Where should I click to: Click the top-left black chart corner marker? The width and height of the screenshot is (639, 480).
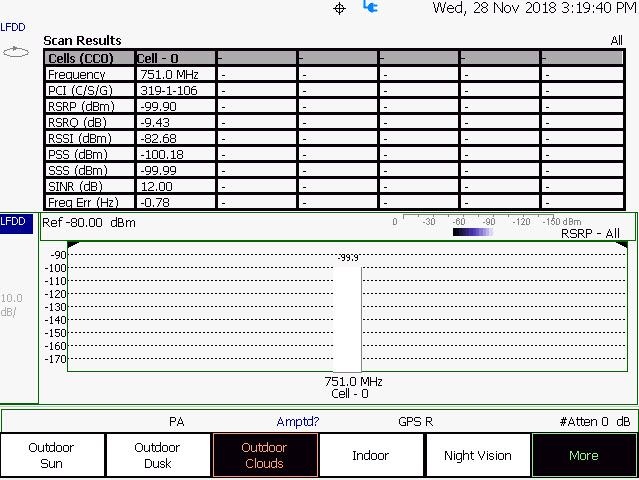click(73, 244)
